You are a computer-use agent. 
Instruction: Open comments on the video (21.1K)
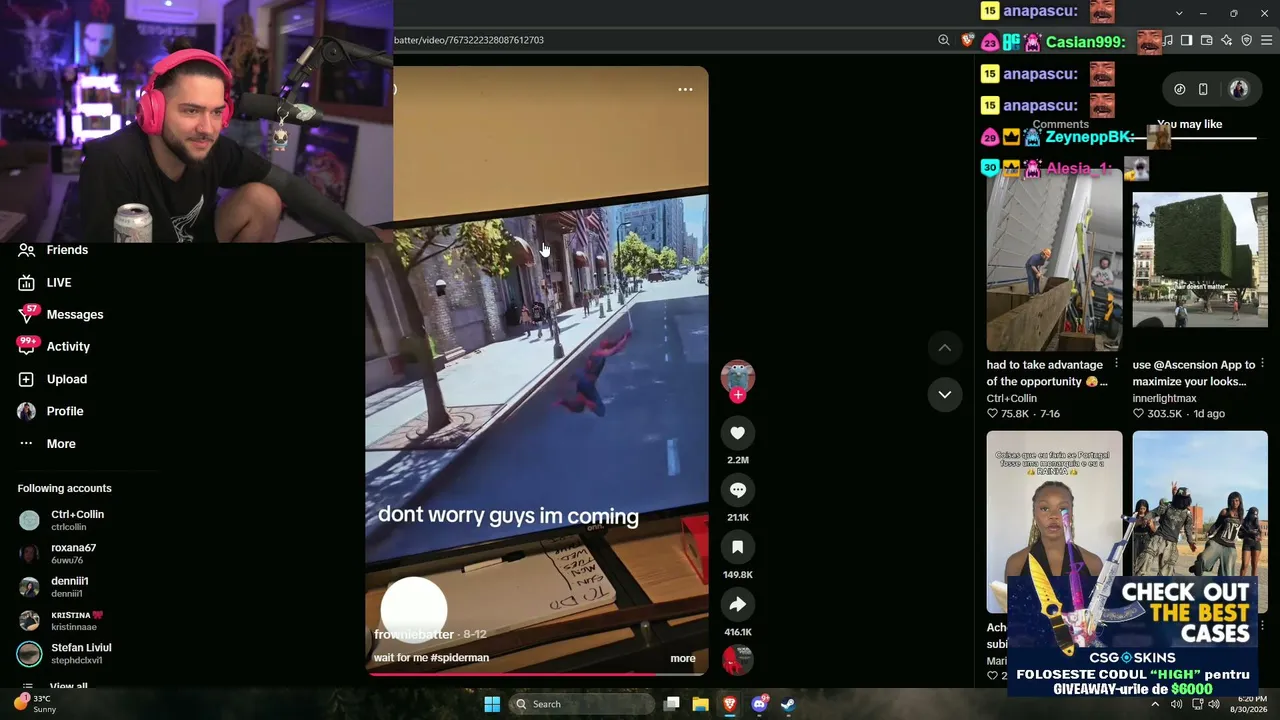coord(737,490)
